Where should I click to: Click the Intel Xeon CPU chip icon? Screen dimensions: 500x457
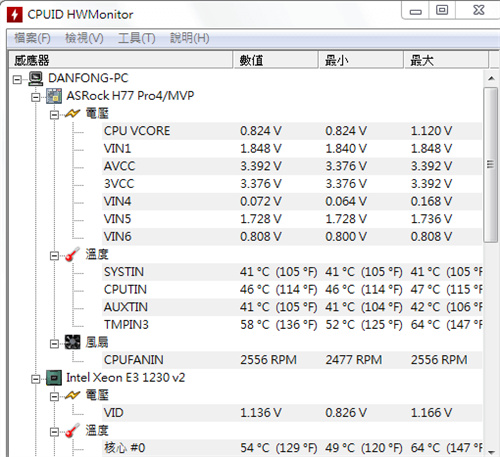[x=54, y=378]
